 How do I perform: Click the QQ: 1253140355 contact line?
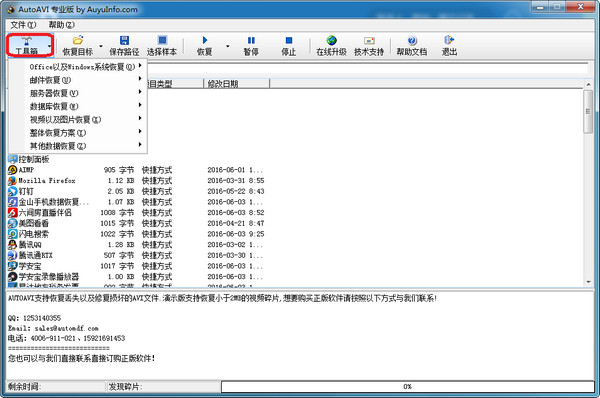(34, 318)
